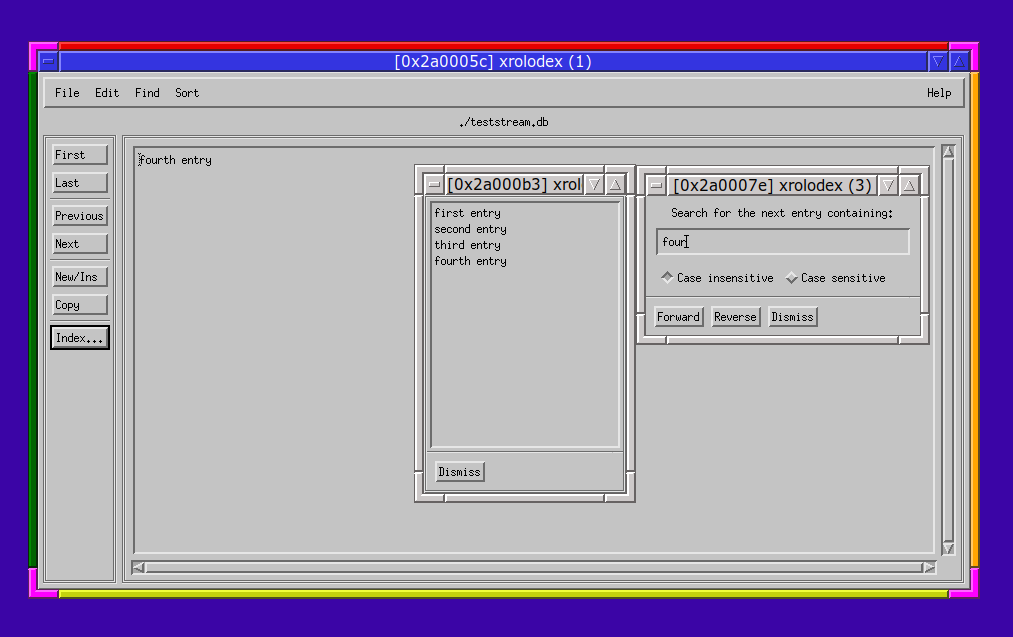Image resolution: width=1013 pixels, height=637 pixels.
Task: Click the horizontal scrollbar left arrow
Action: click(x=138, y=567)
